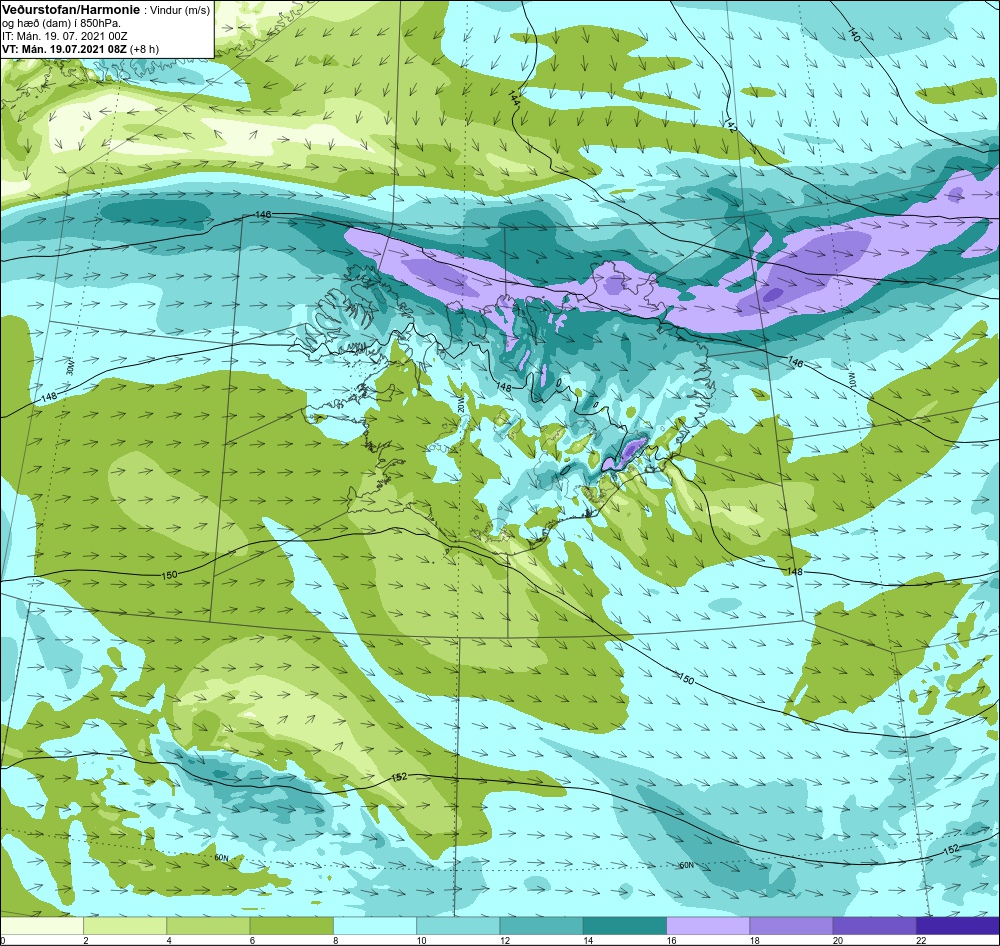Click the Veðurstofan/Harmonie title text

tap(70, 10)
